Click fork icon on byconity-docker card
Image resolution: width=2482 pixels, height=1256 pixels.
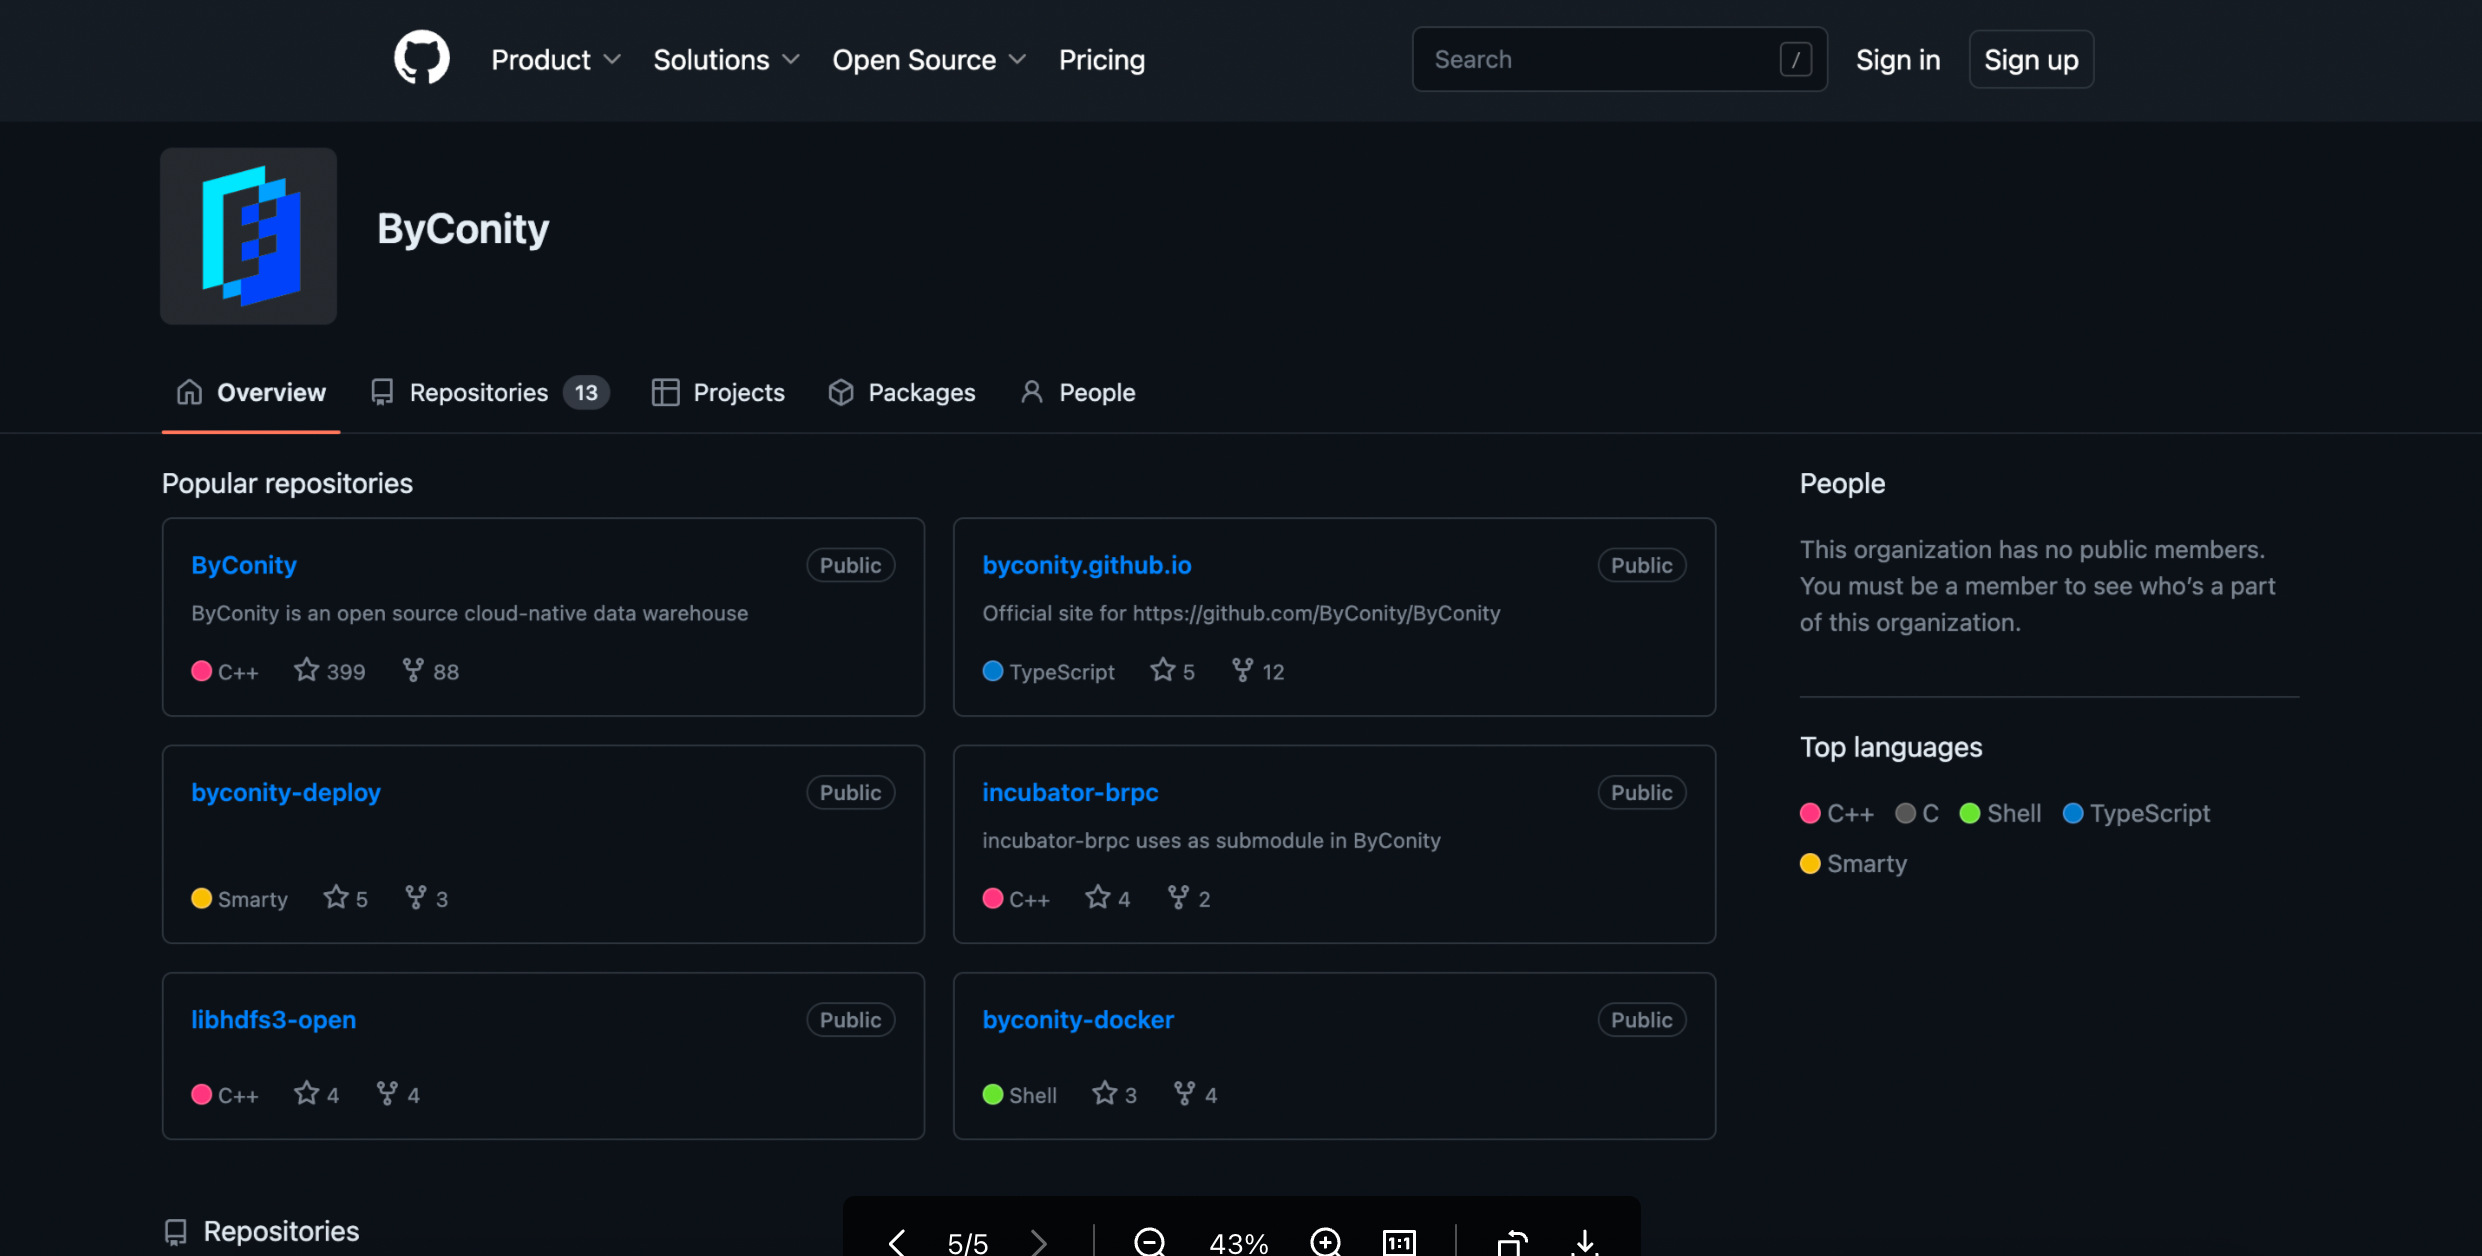pos(1184,1093)
